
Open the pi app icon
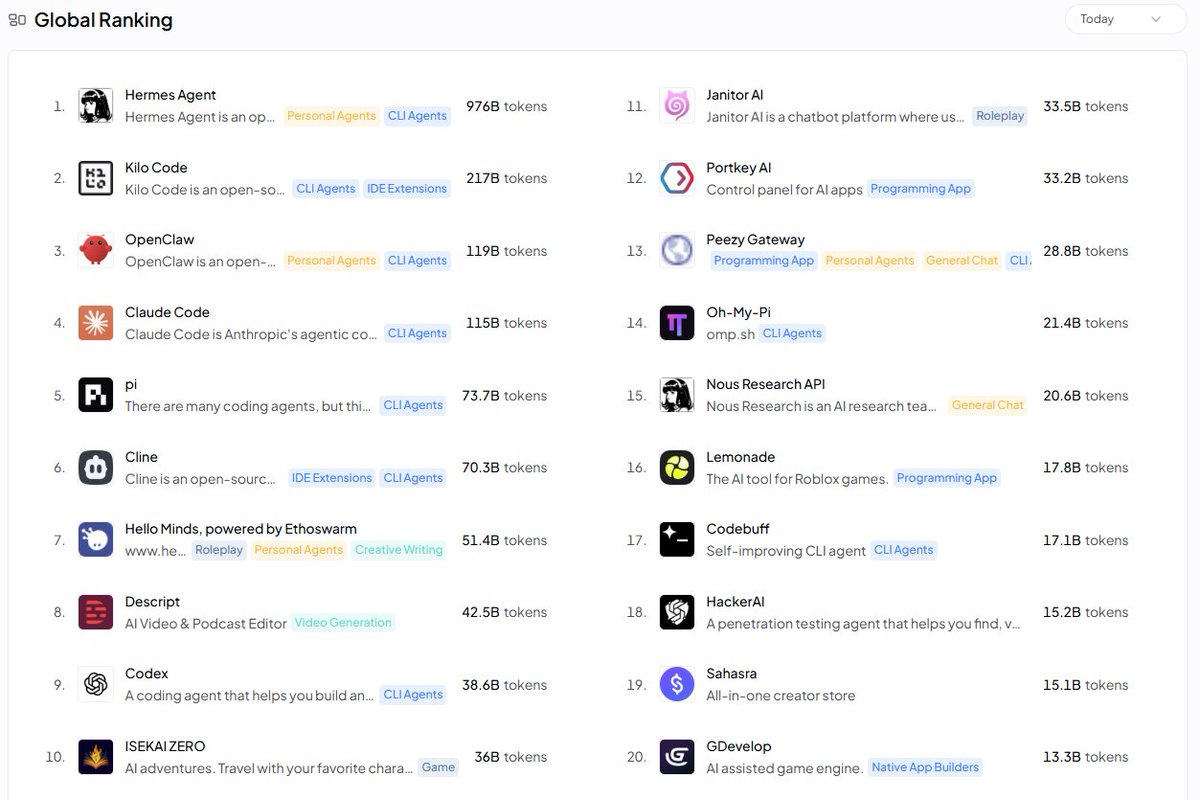pyautogui.click(x=96, y=395)
